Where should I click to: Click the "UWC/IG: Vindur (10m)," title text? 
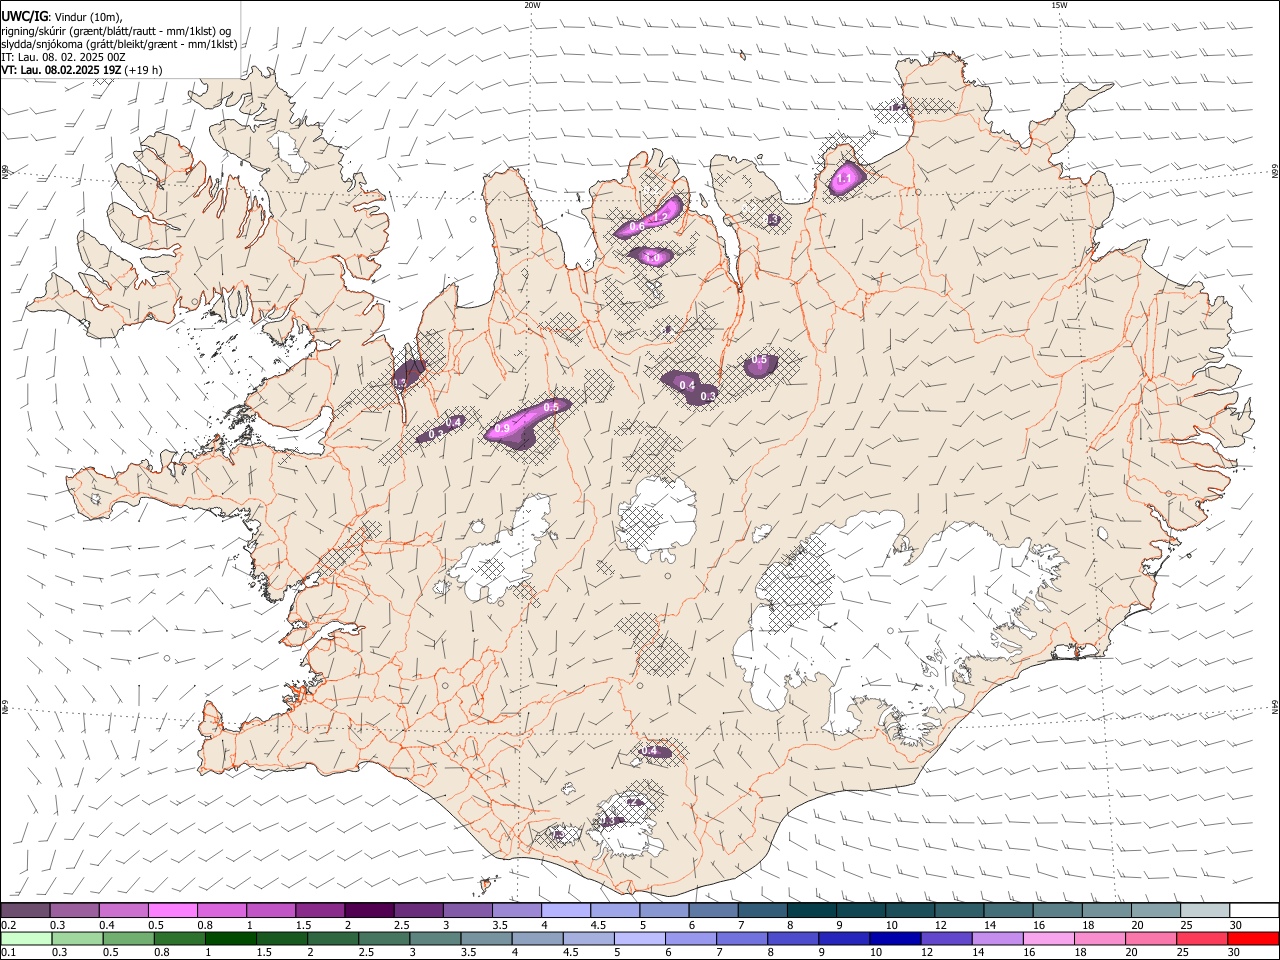tap(62, 16)
